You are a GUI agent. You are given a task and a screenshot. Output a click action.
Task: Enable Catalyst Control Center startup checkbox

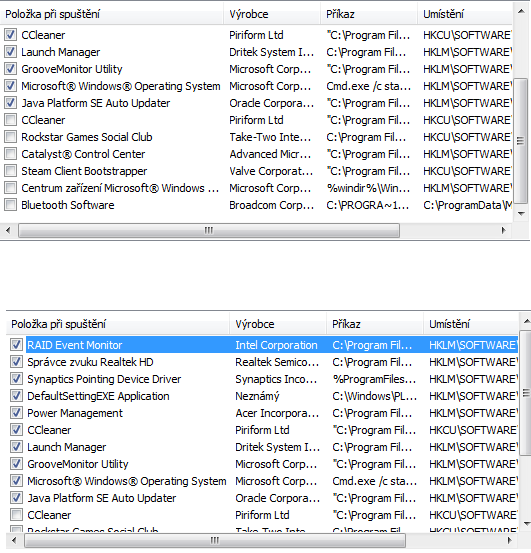coord(10,153)
